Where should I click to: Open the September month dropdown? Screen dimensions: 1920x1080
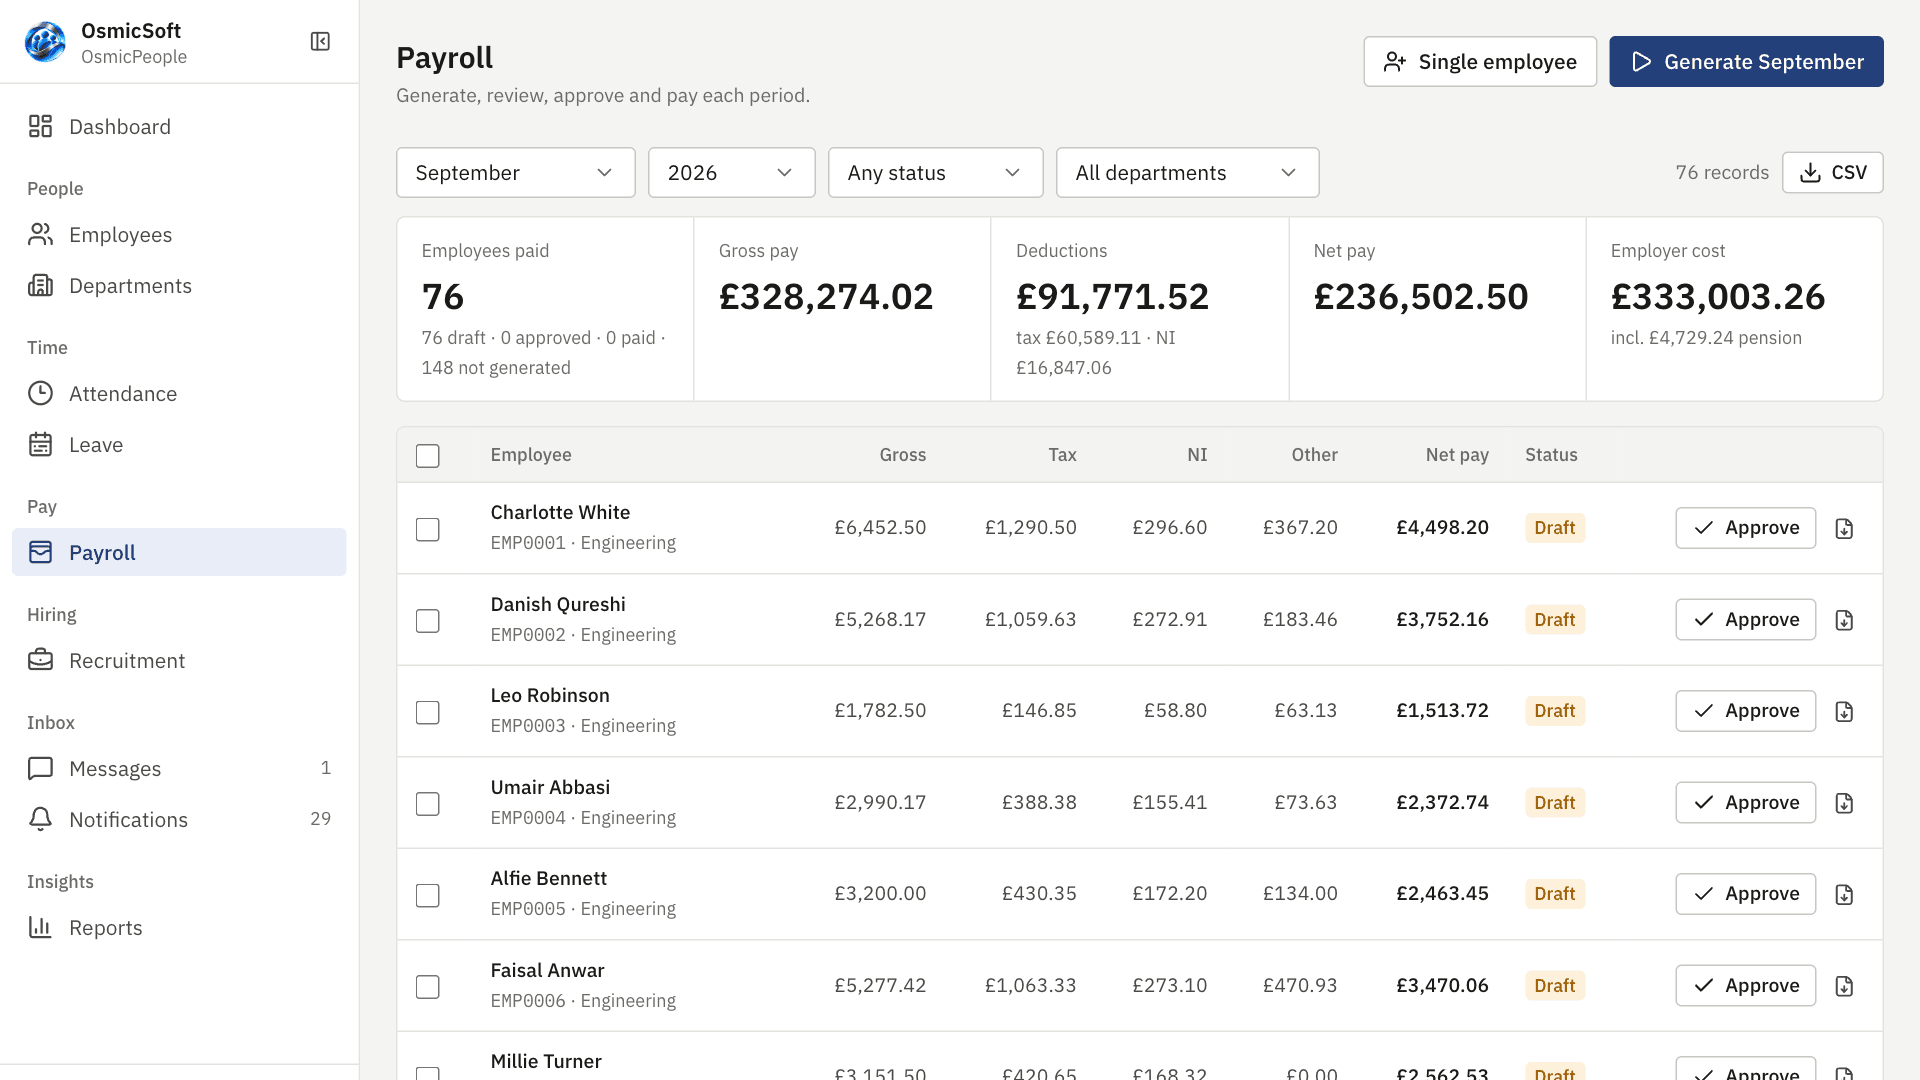516,173
